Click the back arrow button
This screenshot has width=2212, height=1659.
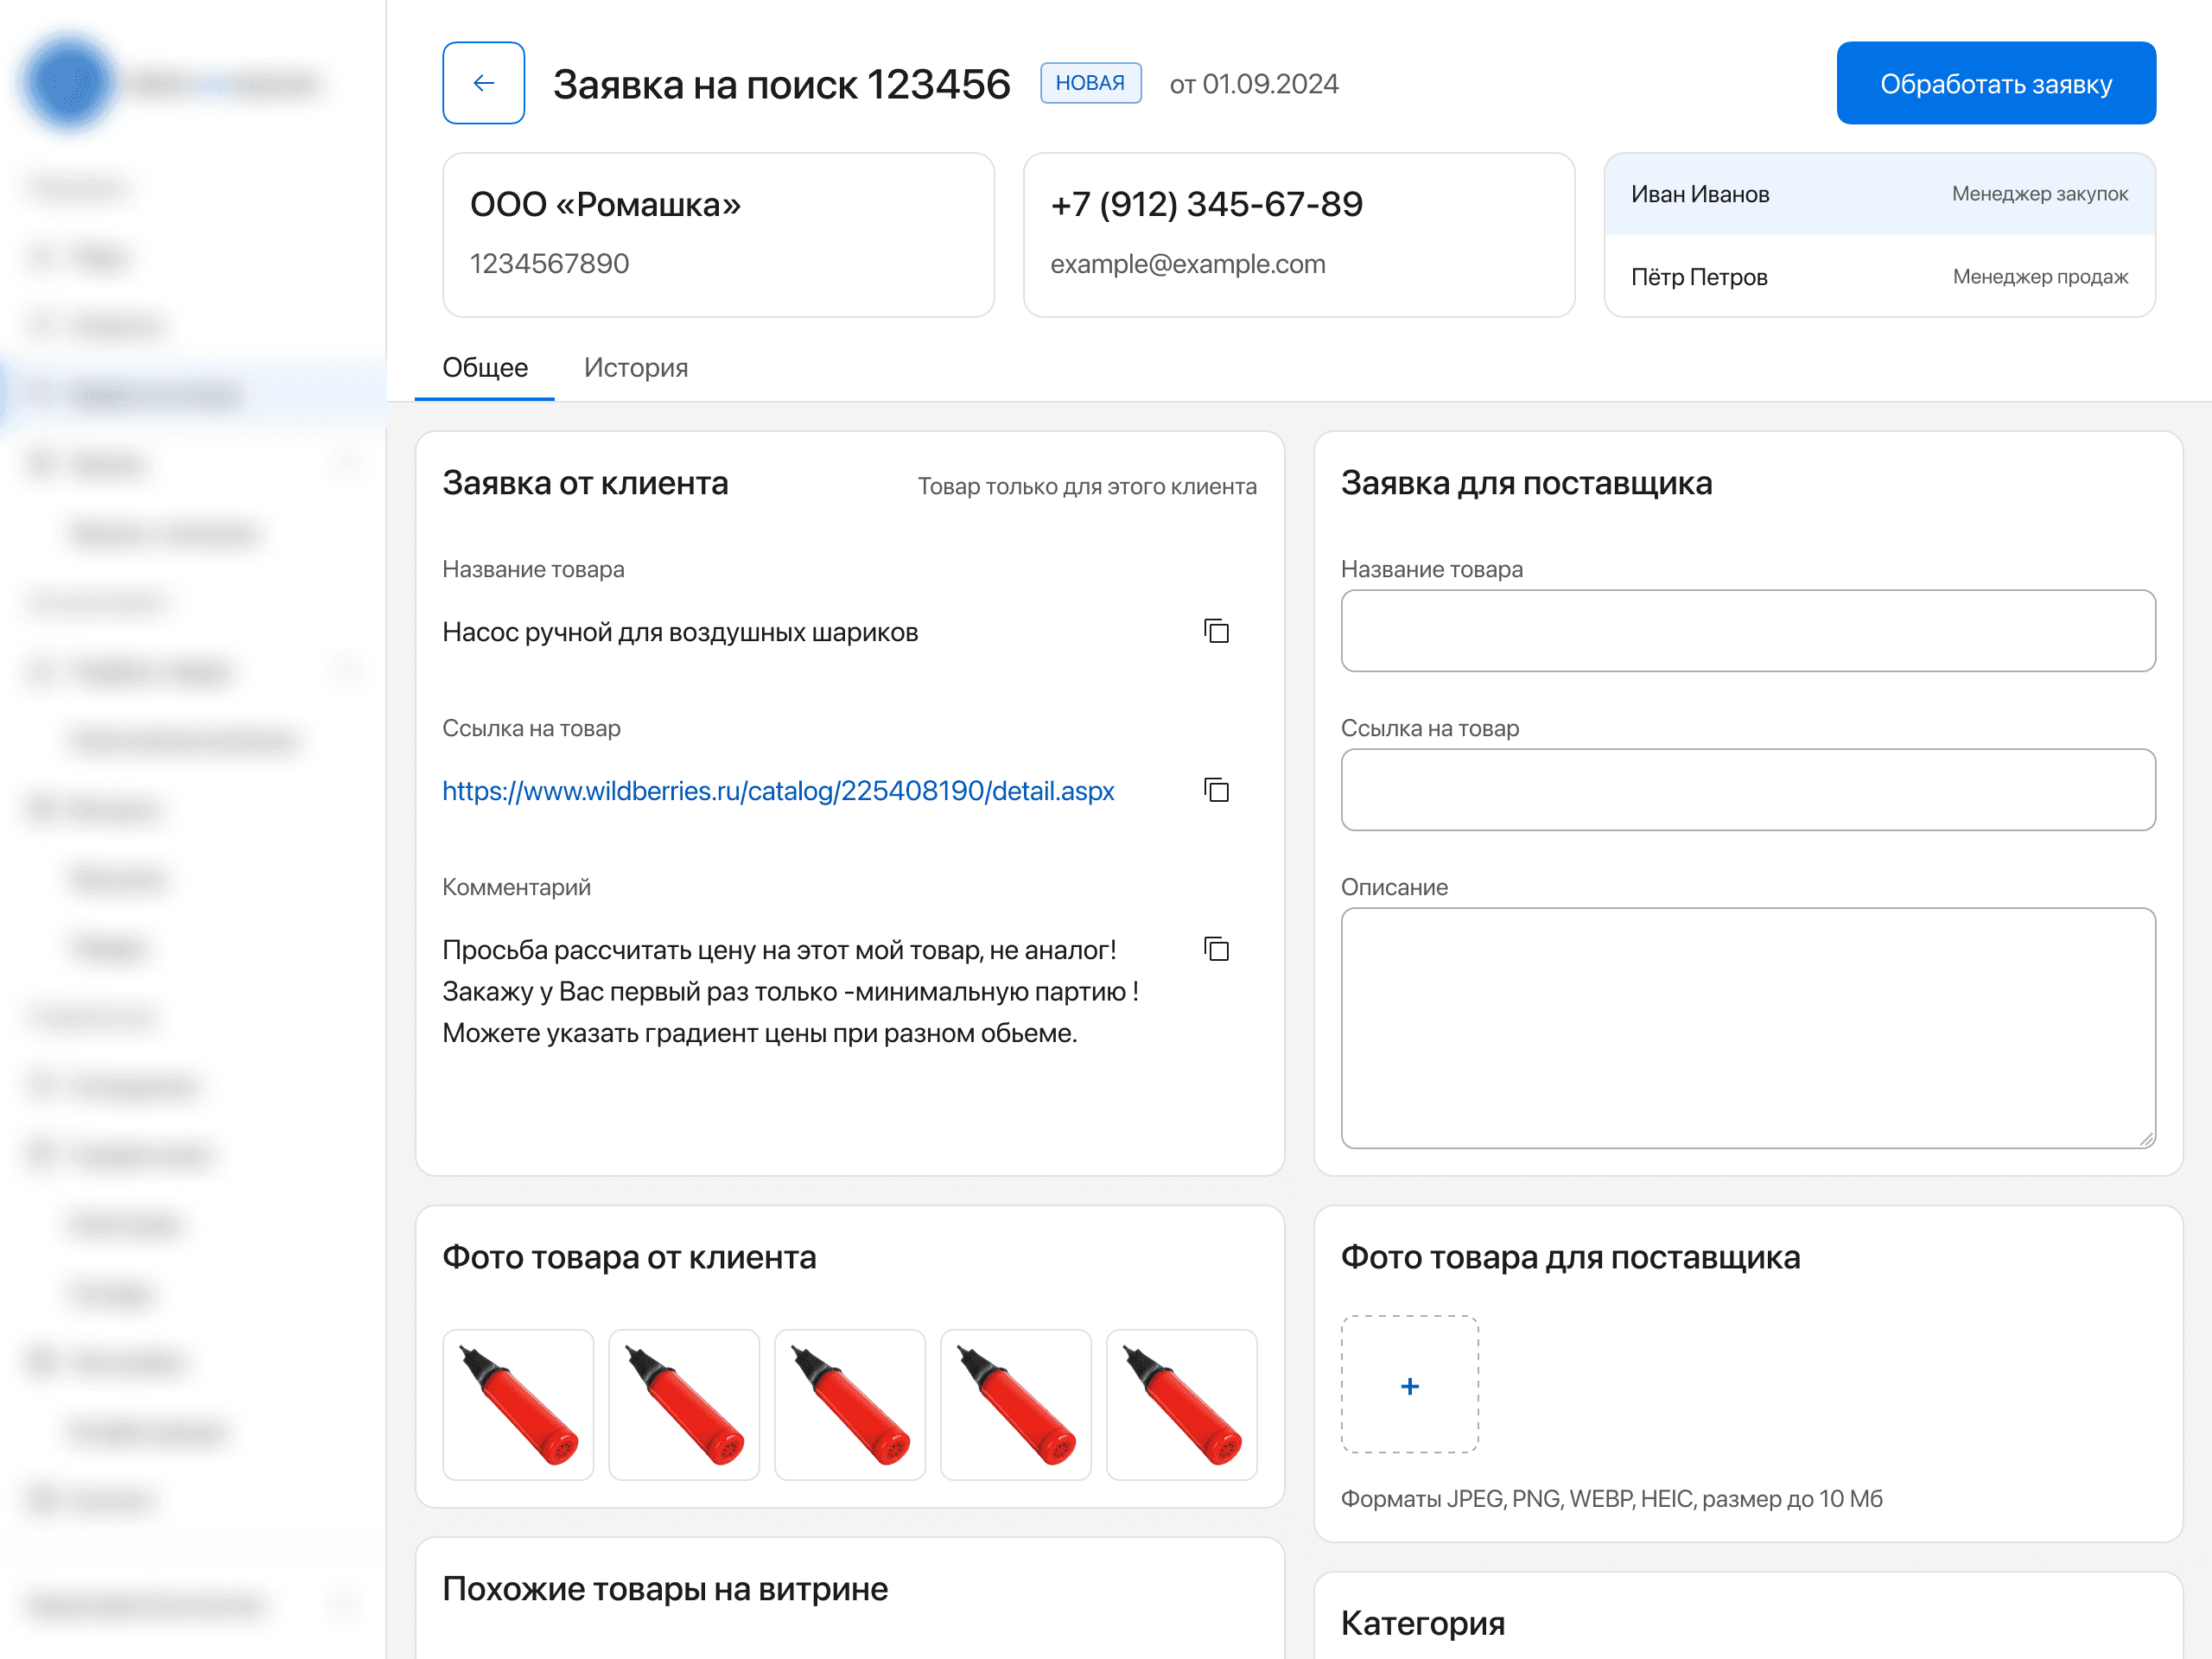(x=483, y=83)
